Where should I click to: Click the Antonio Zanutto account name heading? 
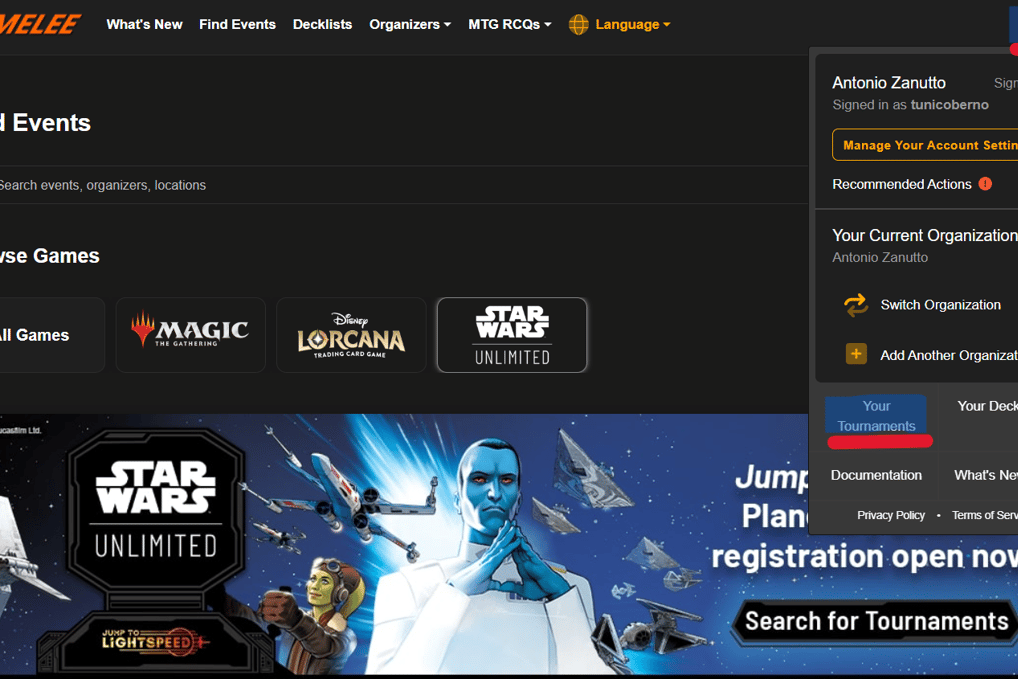tap(889, 82)
